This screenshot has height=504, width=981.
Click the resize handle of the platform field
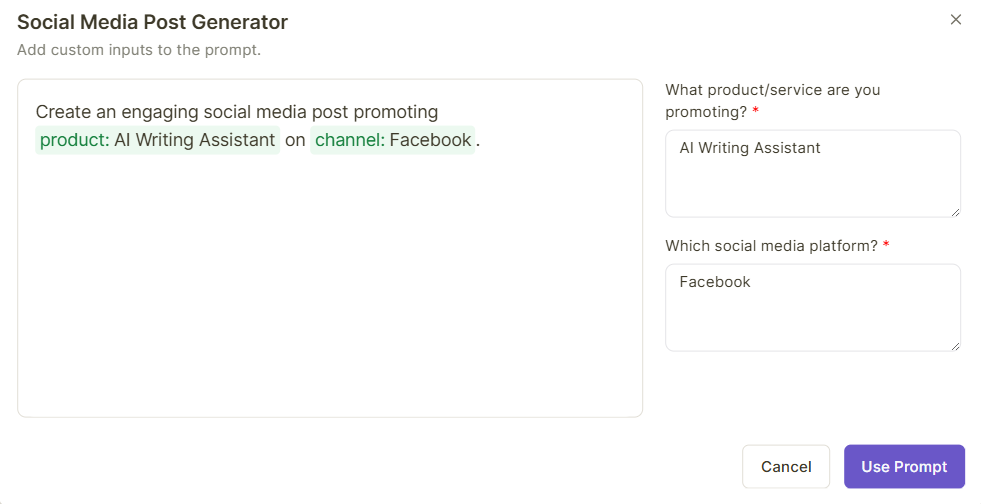pyautogui.click(x=955, y=345)
